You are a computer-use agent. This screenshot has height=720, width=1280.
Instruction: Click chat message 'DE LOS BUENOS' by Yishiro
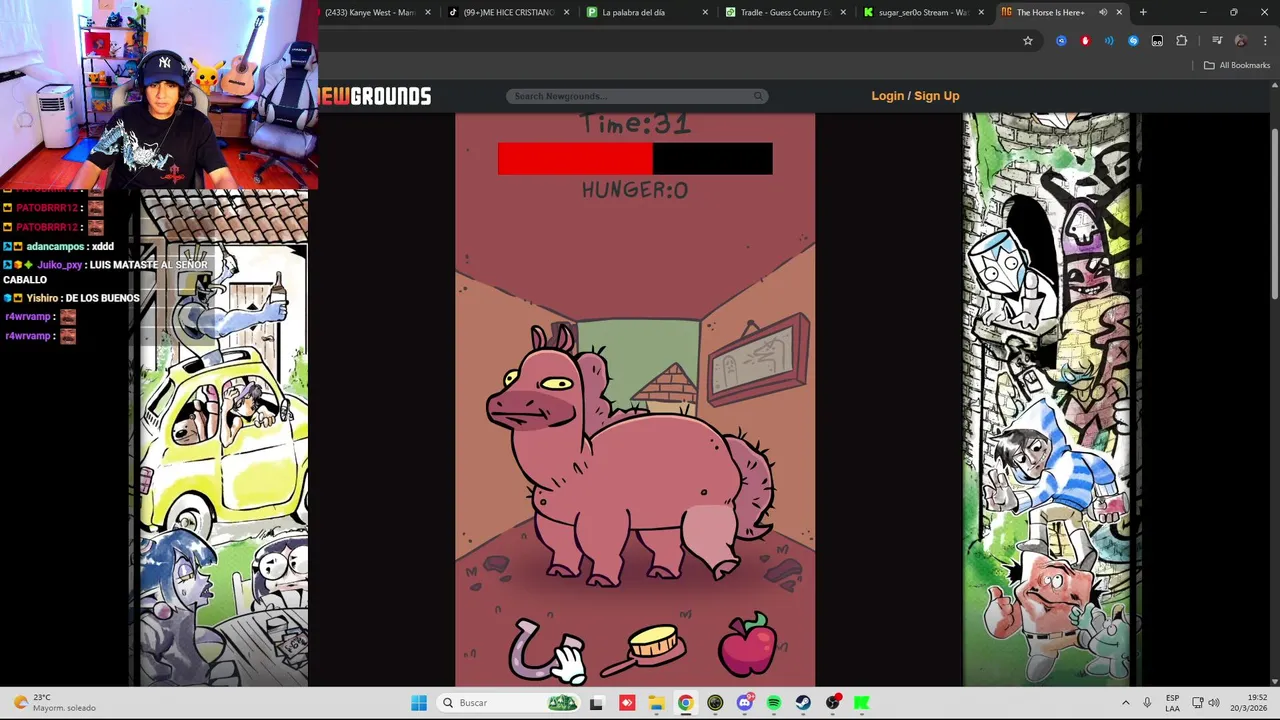[72, 298]
